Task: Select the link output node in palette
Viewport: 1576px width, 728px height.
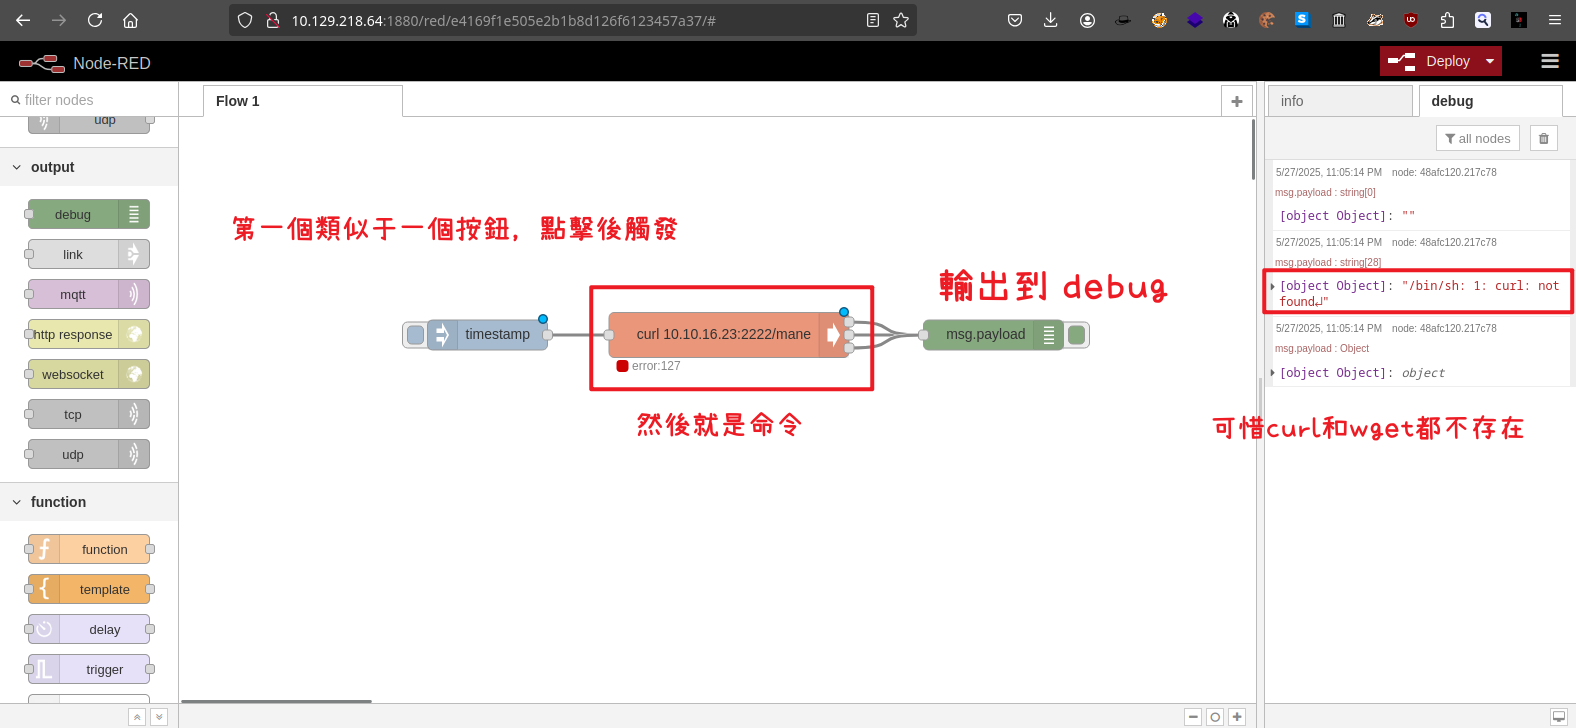Action: [x=89, y=254]
